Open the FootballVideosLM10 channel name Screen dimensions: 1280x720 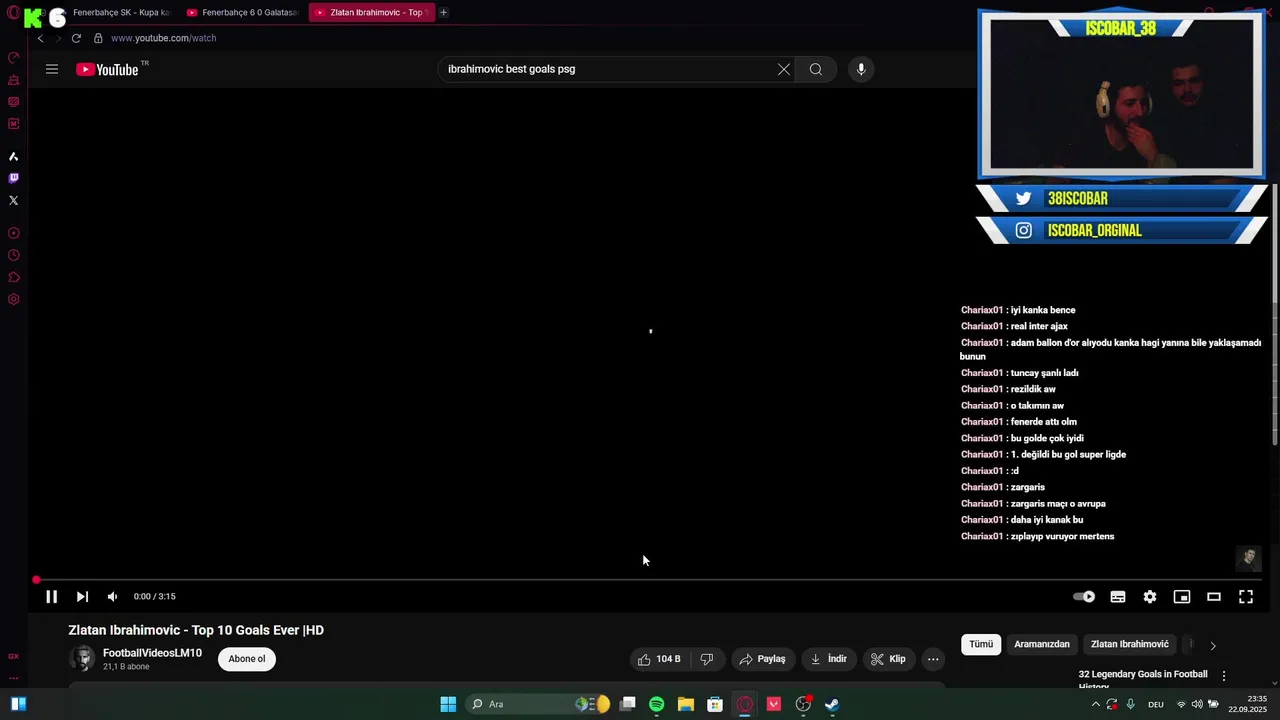(x=152, y=653)
